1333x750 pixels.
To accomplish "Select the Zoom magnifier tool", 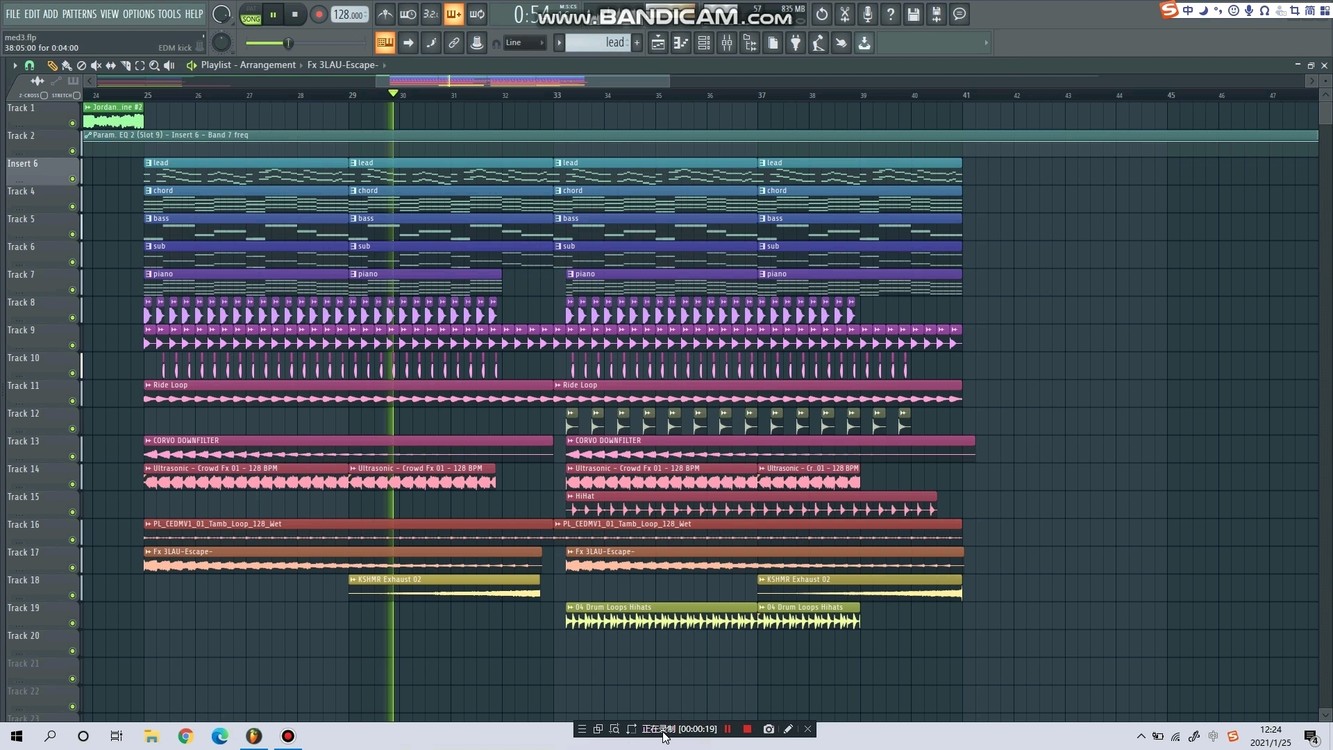I will (x=155, y=64).
